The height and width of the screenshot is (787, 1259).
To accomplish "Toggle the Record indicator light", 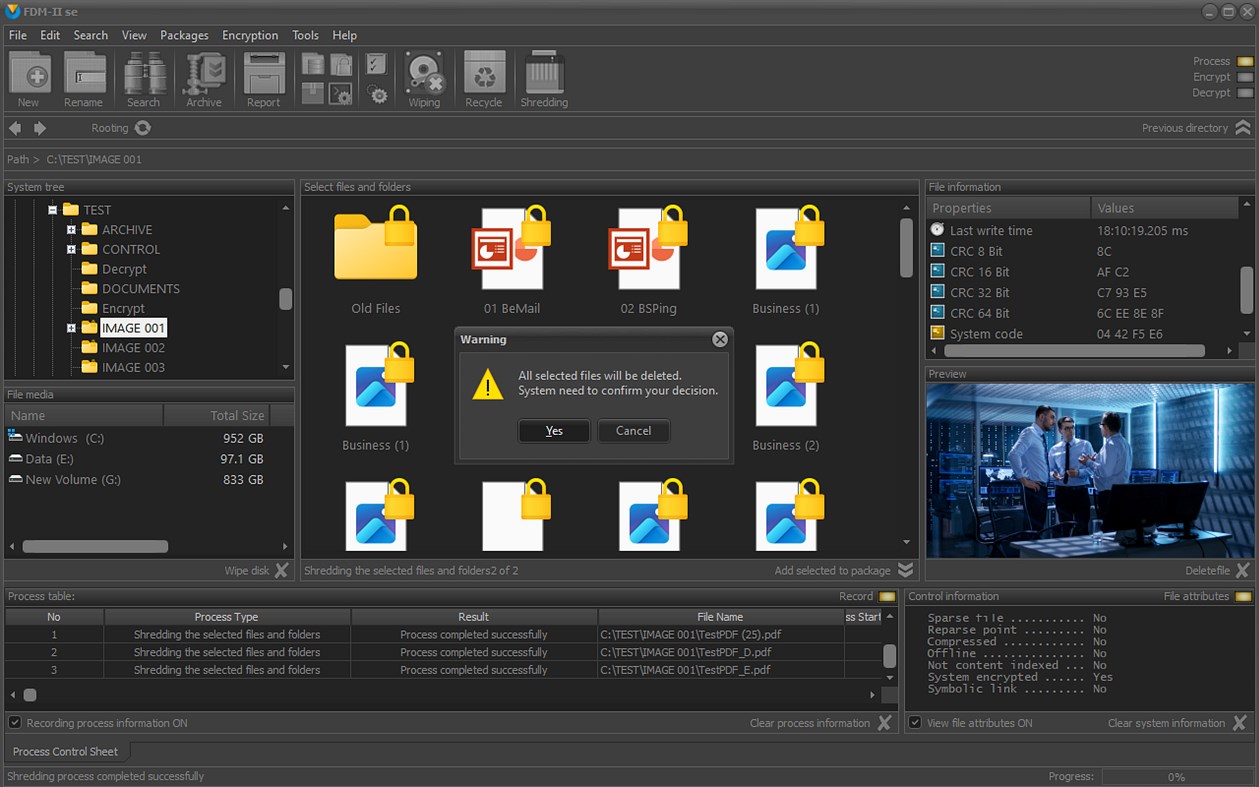I will [x=885, y=595].
